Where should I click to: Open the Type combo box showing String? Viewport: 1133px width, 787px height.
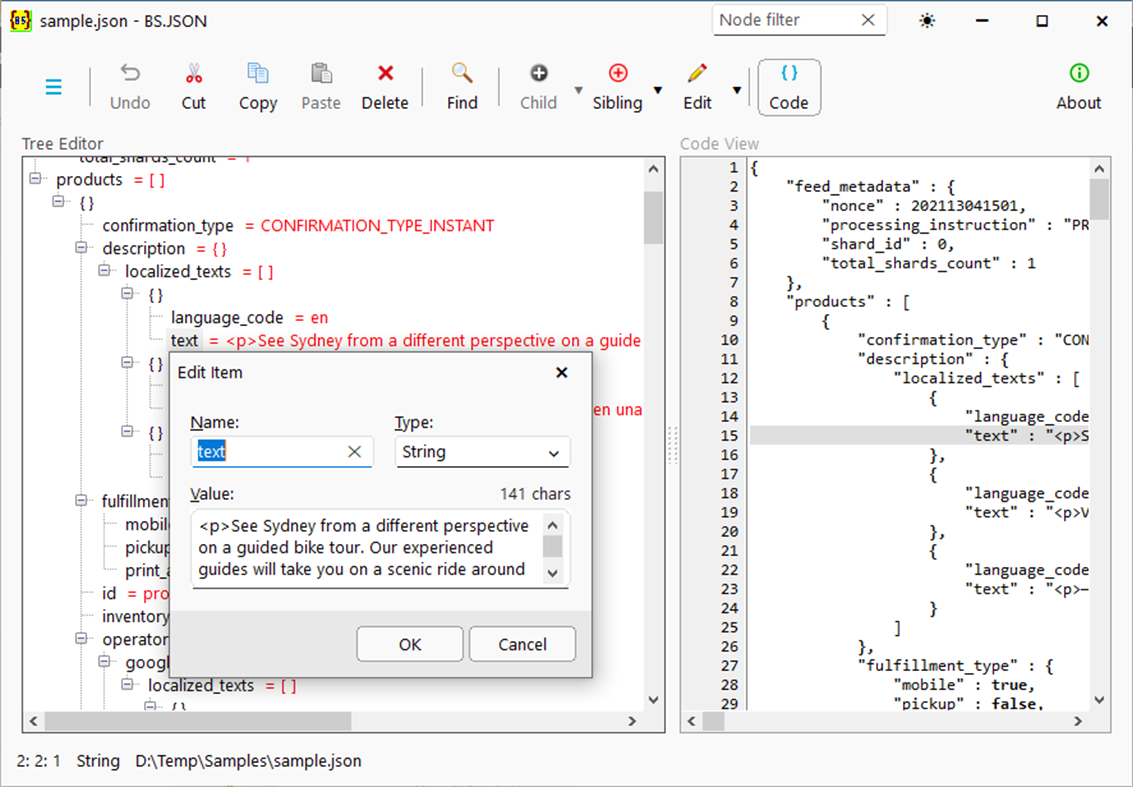point(482,452)
